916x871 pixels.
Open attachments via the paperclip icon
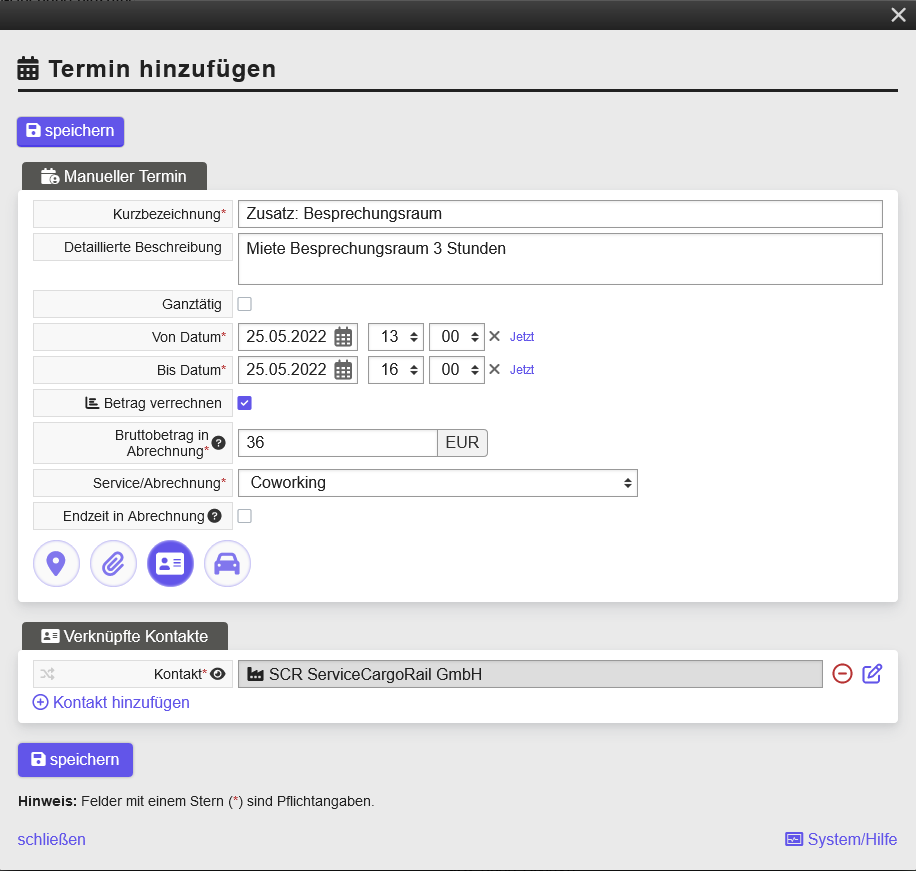coord(113,563)
